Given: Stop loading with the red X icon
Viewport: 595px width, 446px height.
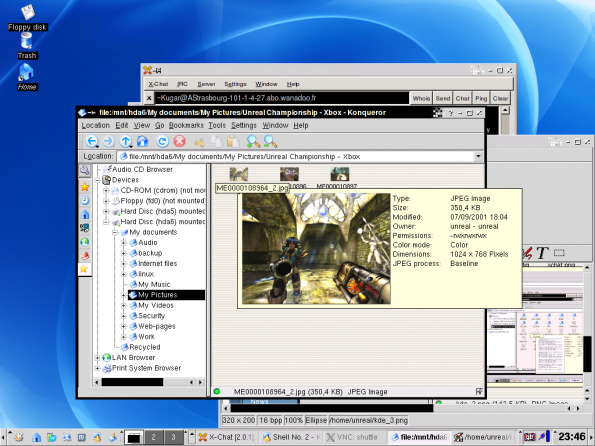Looking at the screenshot, I should [x=179, y=141].
